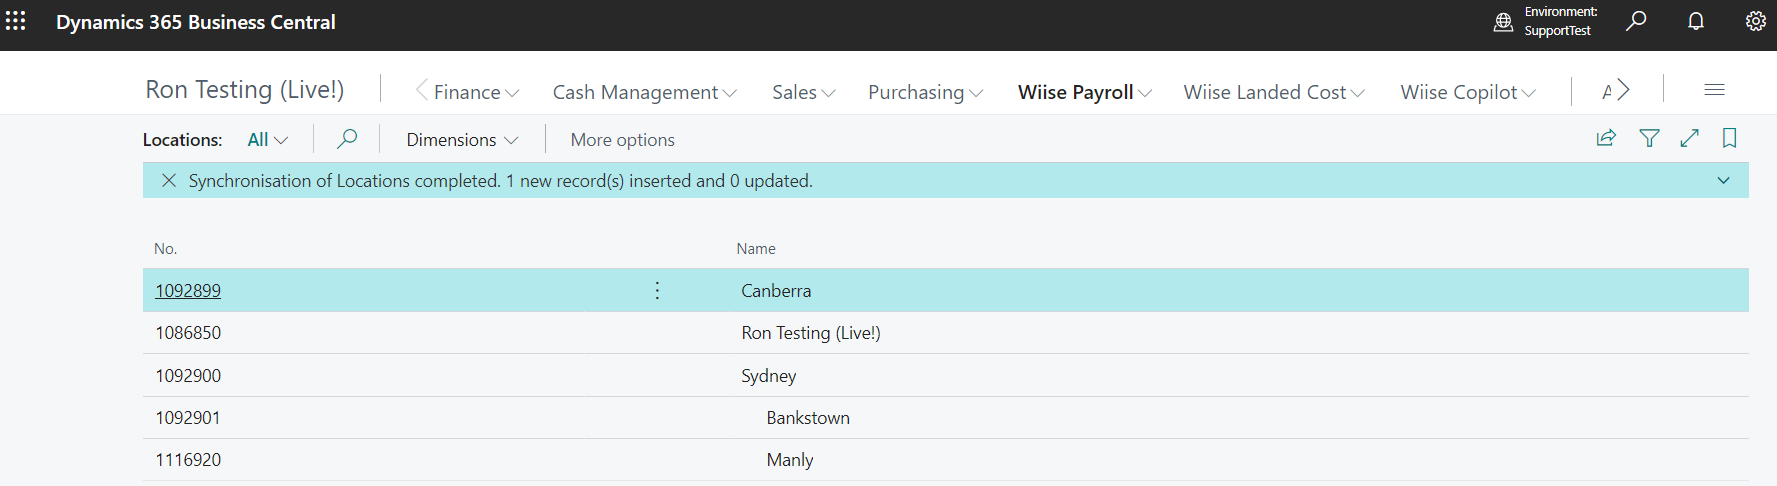Screen dimensions: 1777x486
Task: Open the Cash Management menu
Action: coord(645,92)
